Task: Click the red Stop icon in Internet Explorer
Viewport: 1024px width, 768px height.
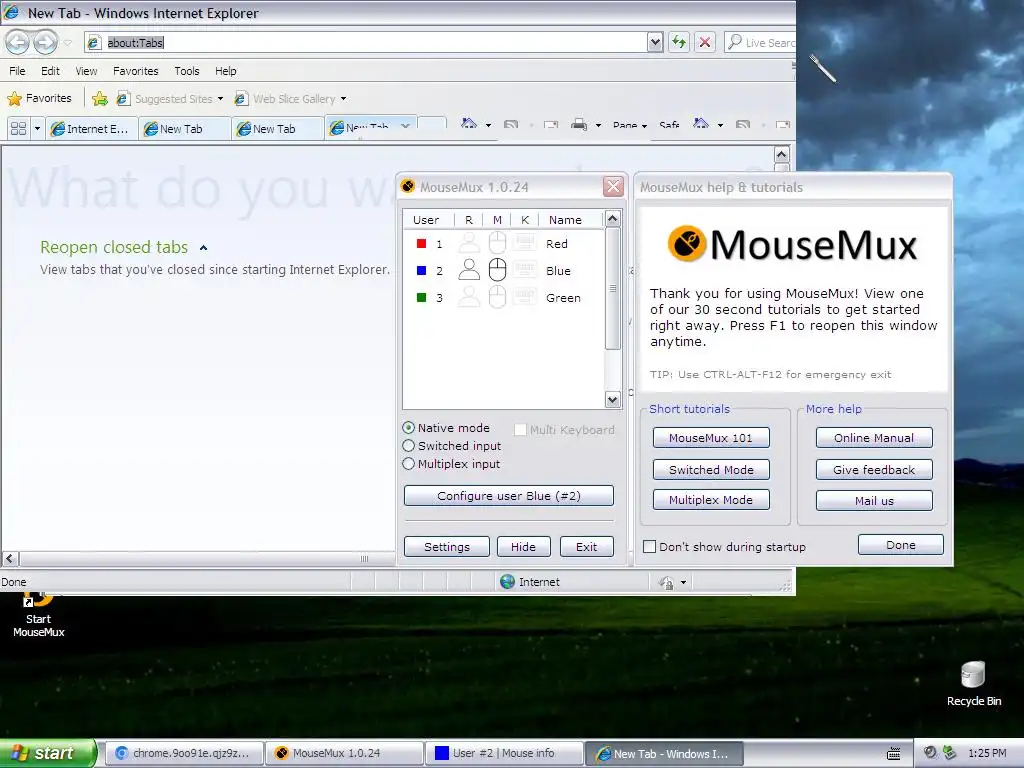Action: point(705,42)
